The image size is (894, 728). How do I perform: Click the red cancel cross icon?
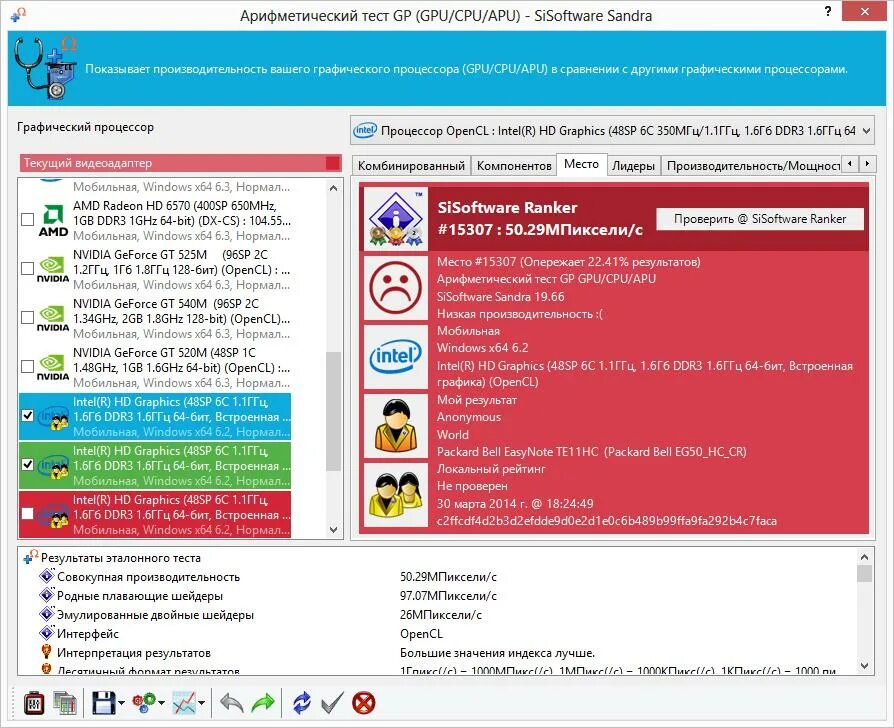point(364,703)
